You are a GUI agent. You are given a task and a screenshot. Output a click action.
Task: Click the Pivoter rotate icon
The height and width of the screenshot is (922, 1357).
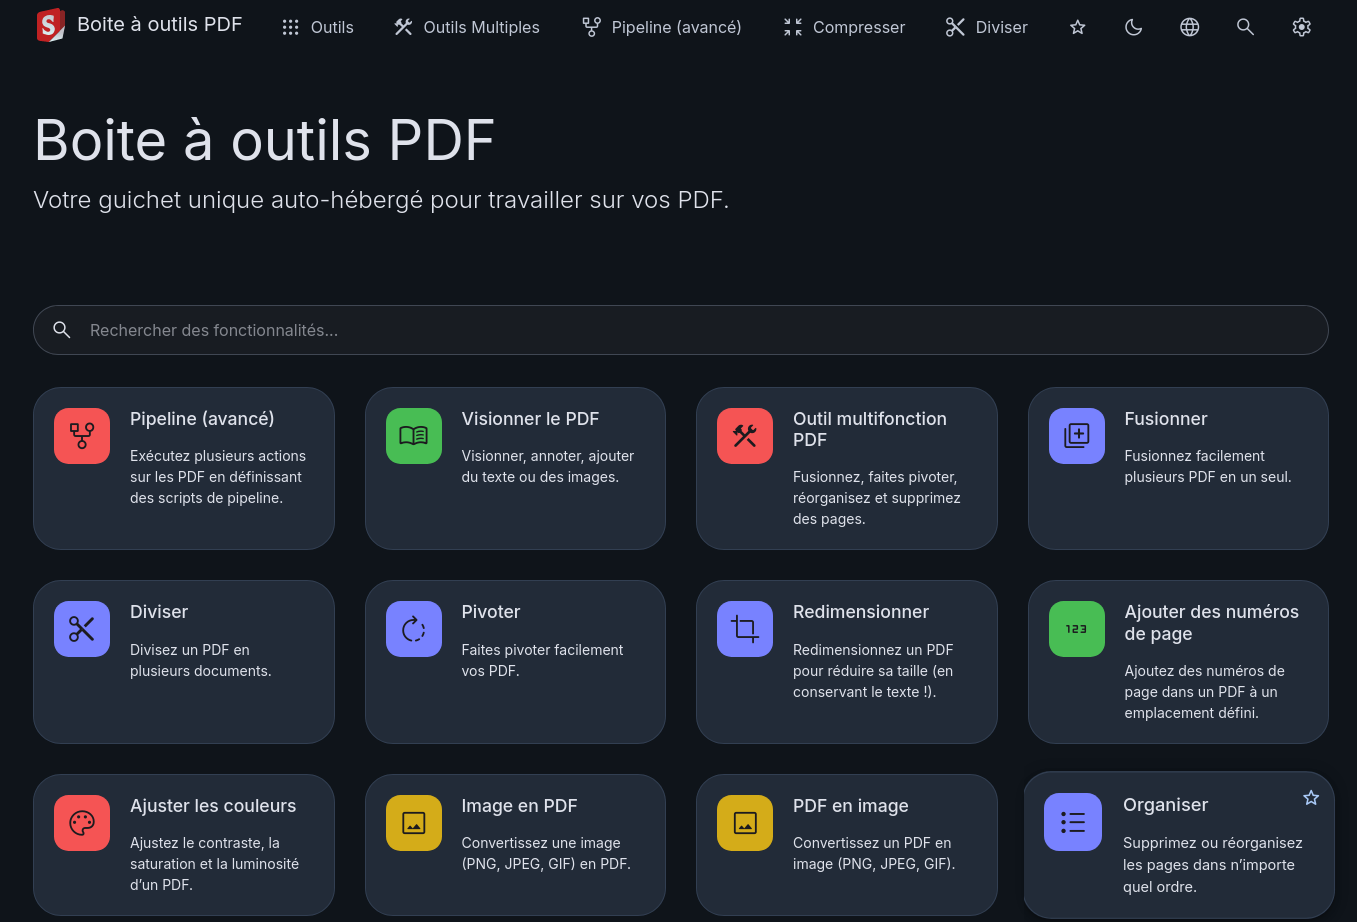414,629
